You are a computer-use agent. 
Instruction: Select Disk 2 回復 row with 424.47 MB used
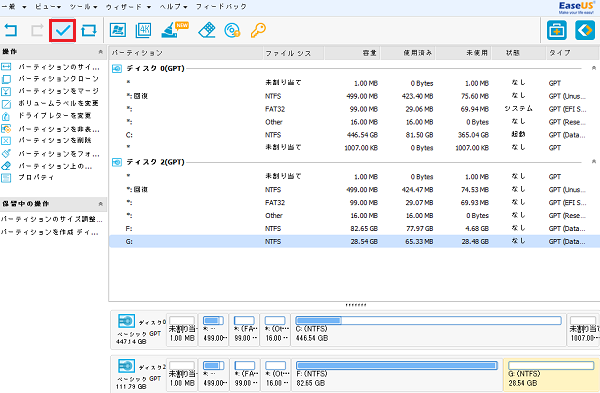click(354, 189)
